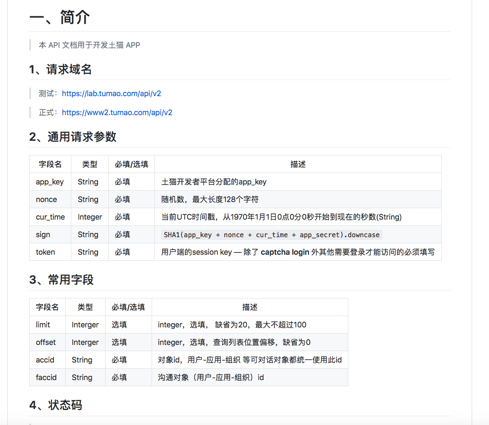Click the heading 1、请求域名
The image size is (489, 425).
pyautogui.click(x=60, y=69)
